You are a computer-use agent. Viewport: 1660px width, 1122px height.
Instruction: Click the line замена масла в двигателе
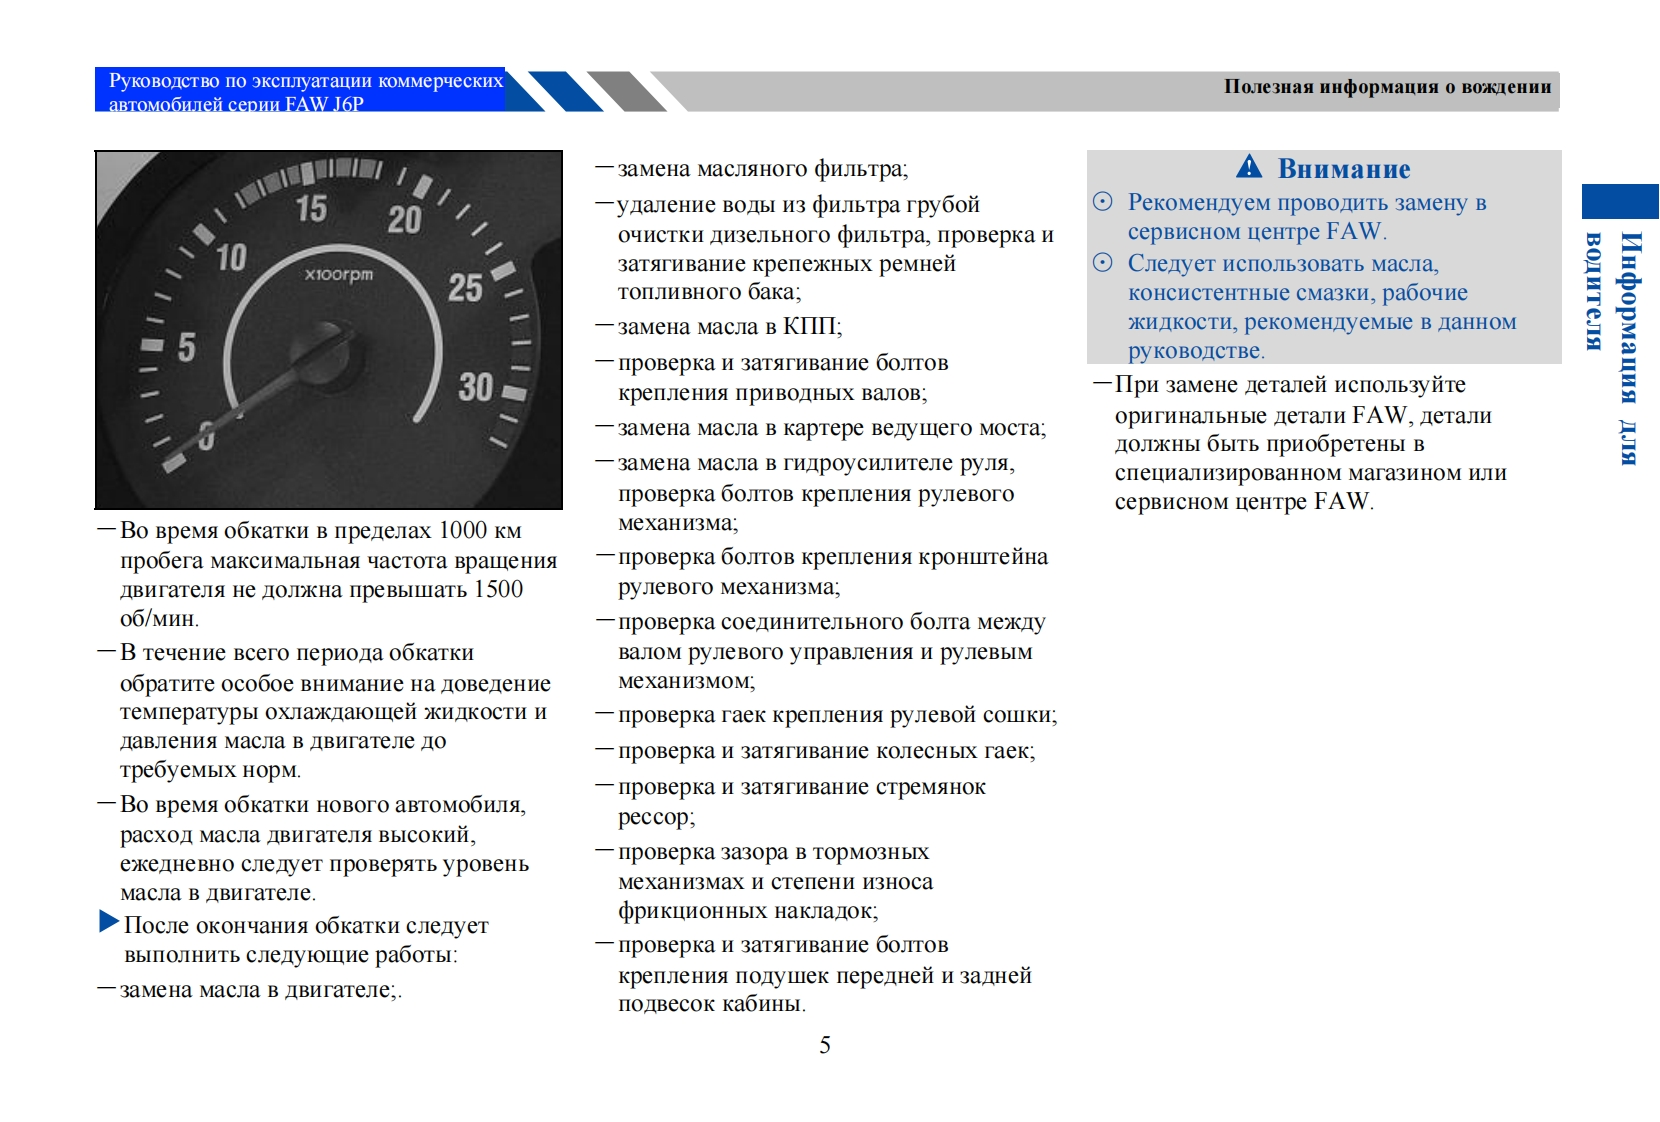258,990
